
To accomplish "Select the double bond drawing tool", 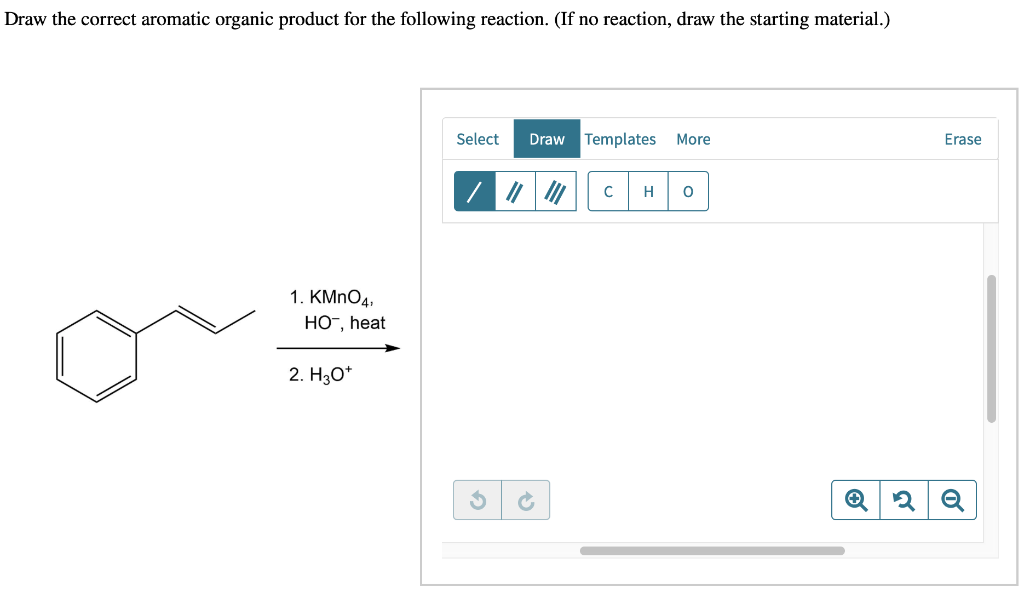I will (x=514, y=190).
